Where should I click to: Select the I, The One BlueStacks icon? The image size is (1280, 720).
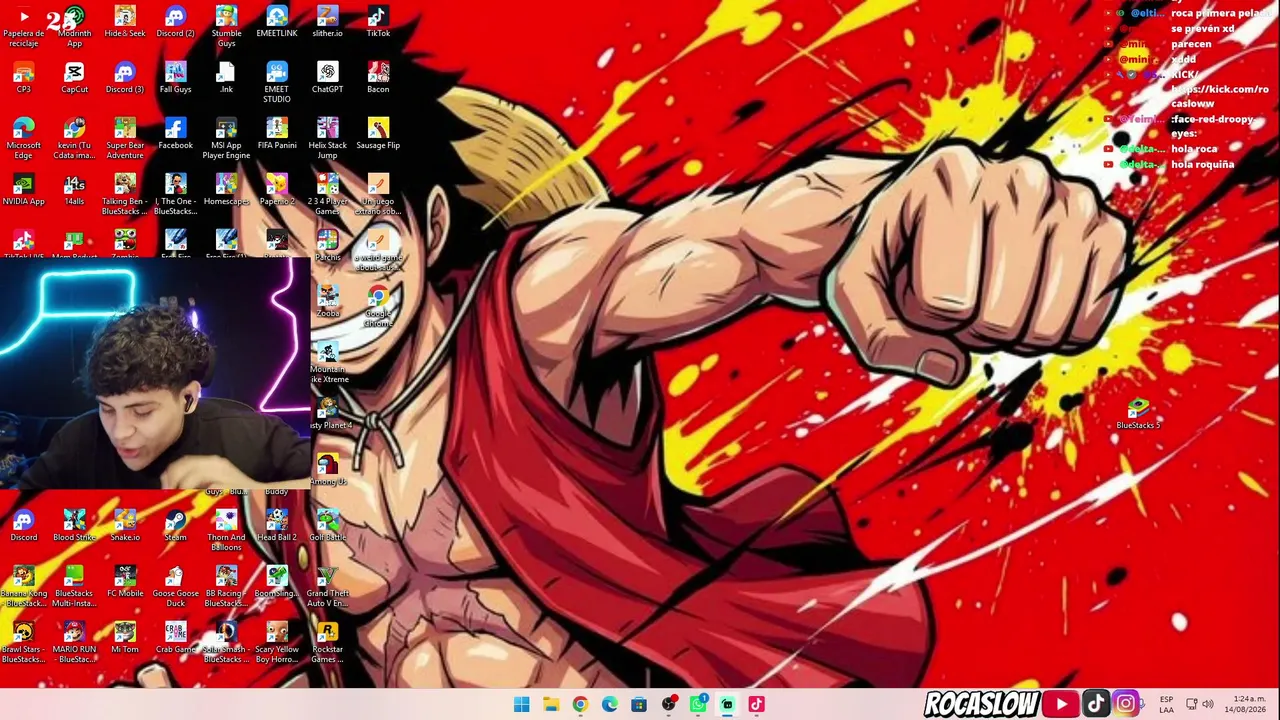[175, 195]
